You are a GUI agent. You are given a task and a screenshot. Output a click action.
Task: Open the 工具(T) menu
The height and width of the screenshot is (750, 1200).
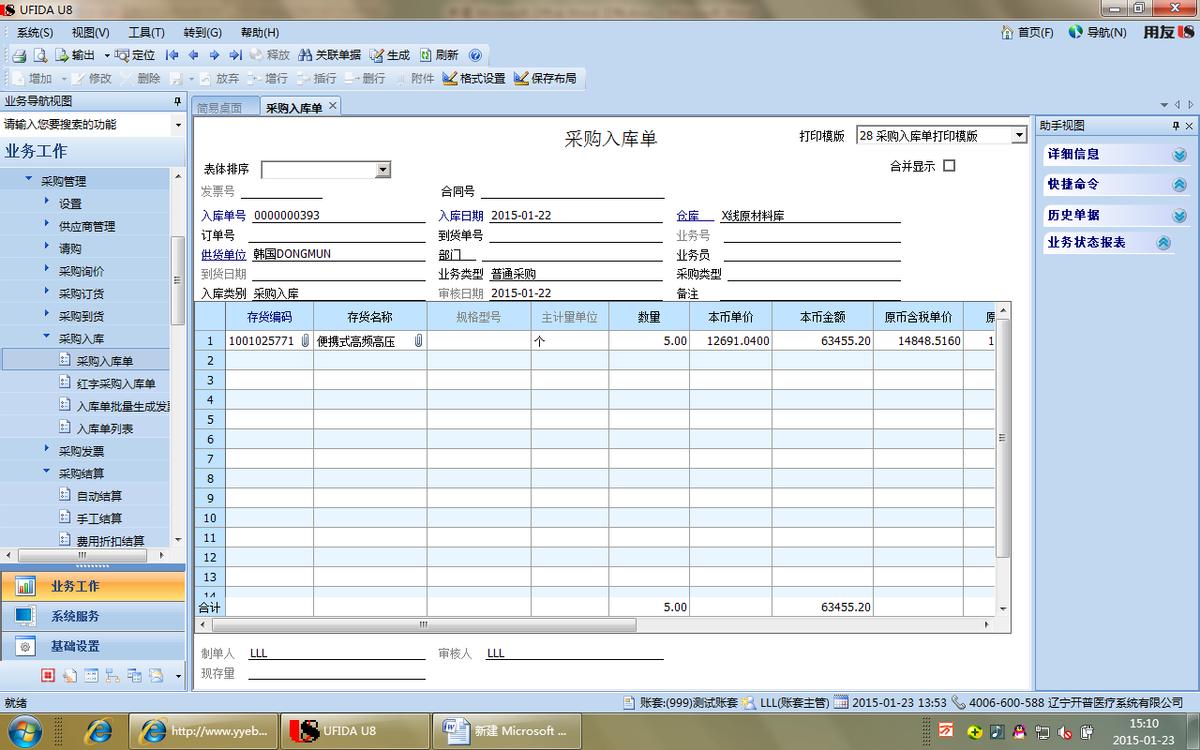pyautogui.click(x=146, y=32)
